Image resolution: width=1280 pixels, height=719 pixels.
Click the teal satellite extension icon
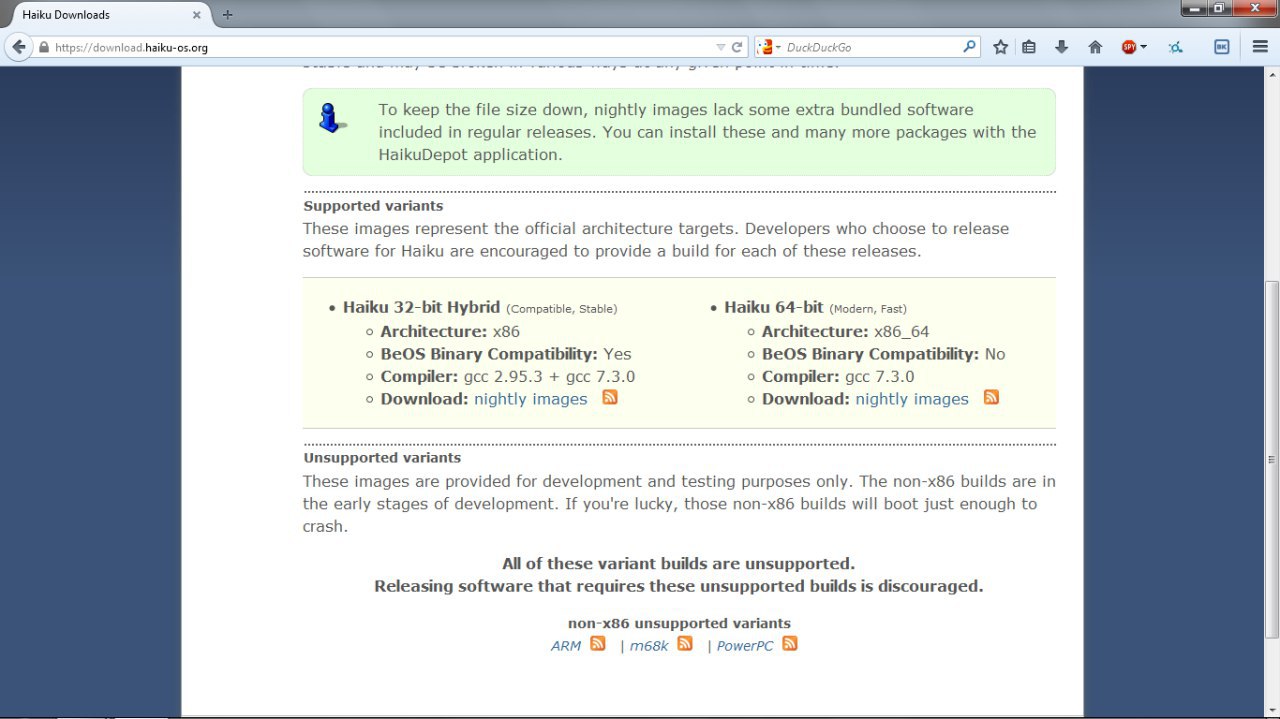[x=1176, y=47]
